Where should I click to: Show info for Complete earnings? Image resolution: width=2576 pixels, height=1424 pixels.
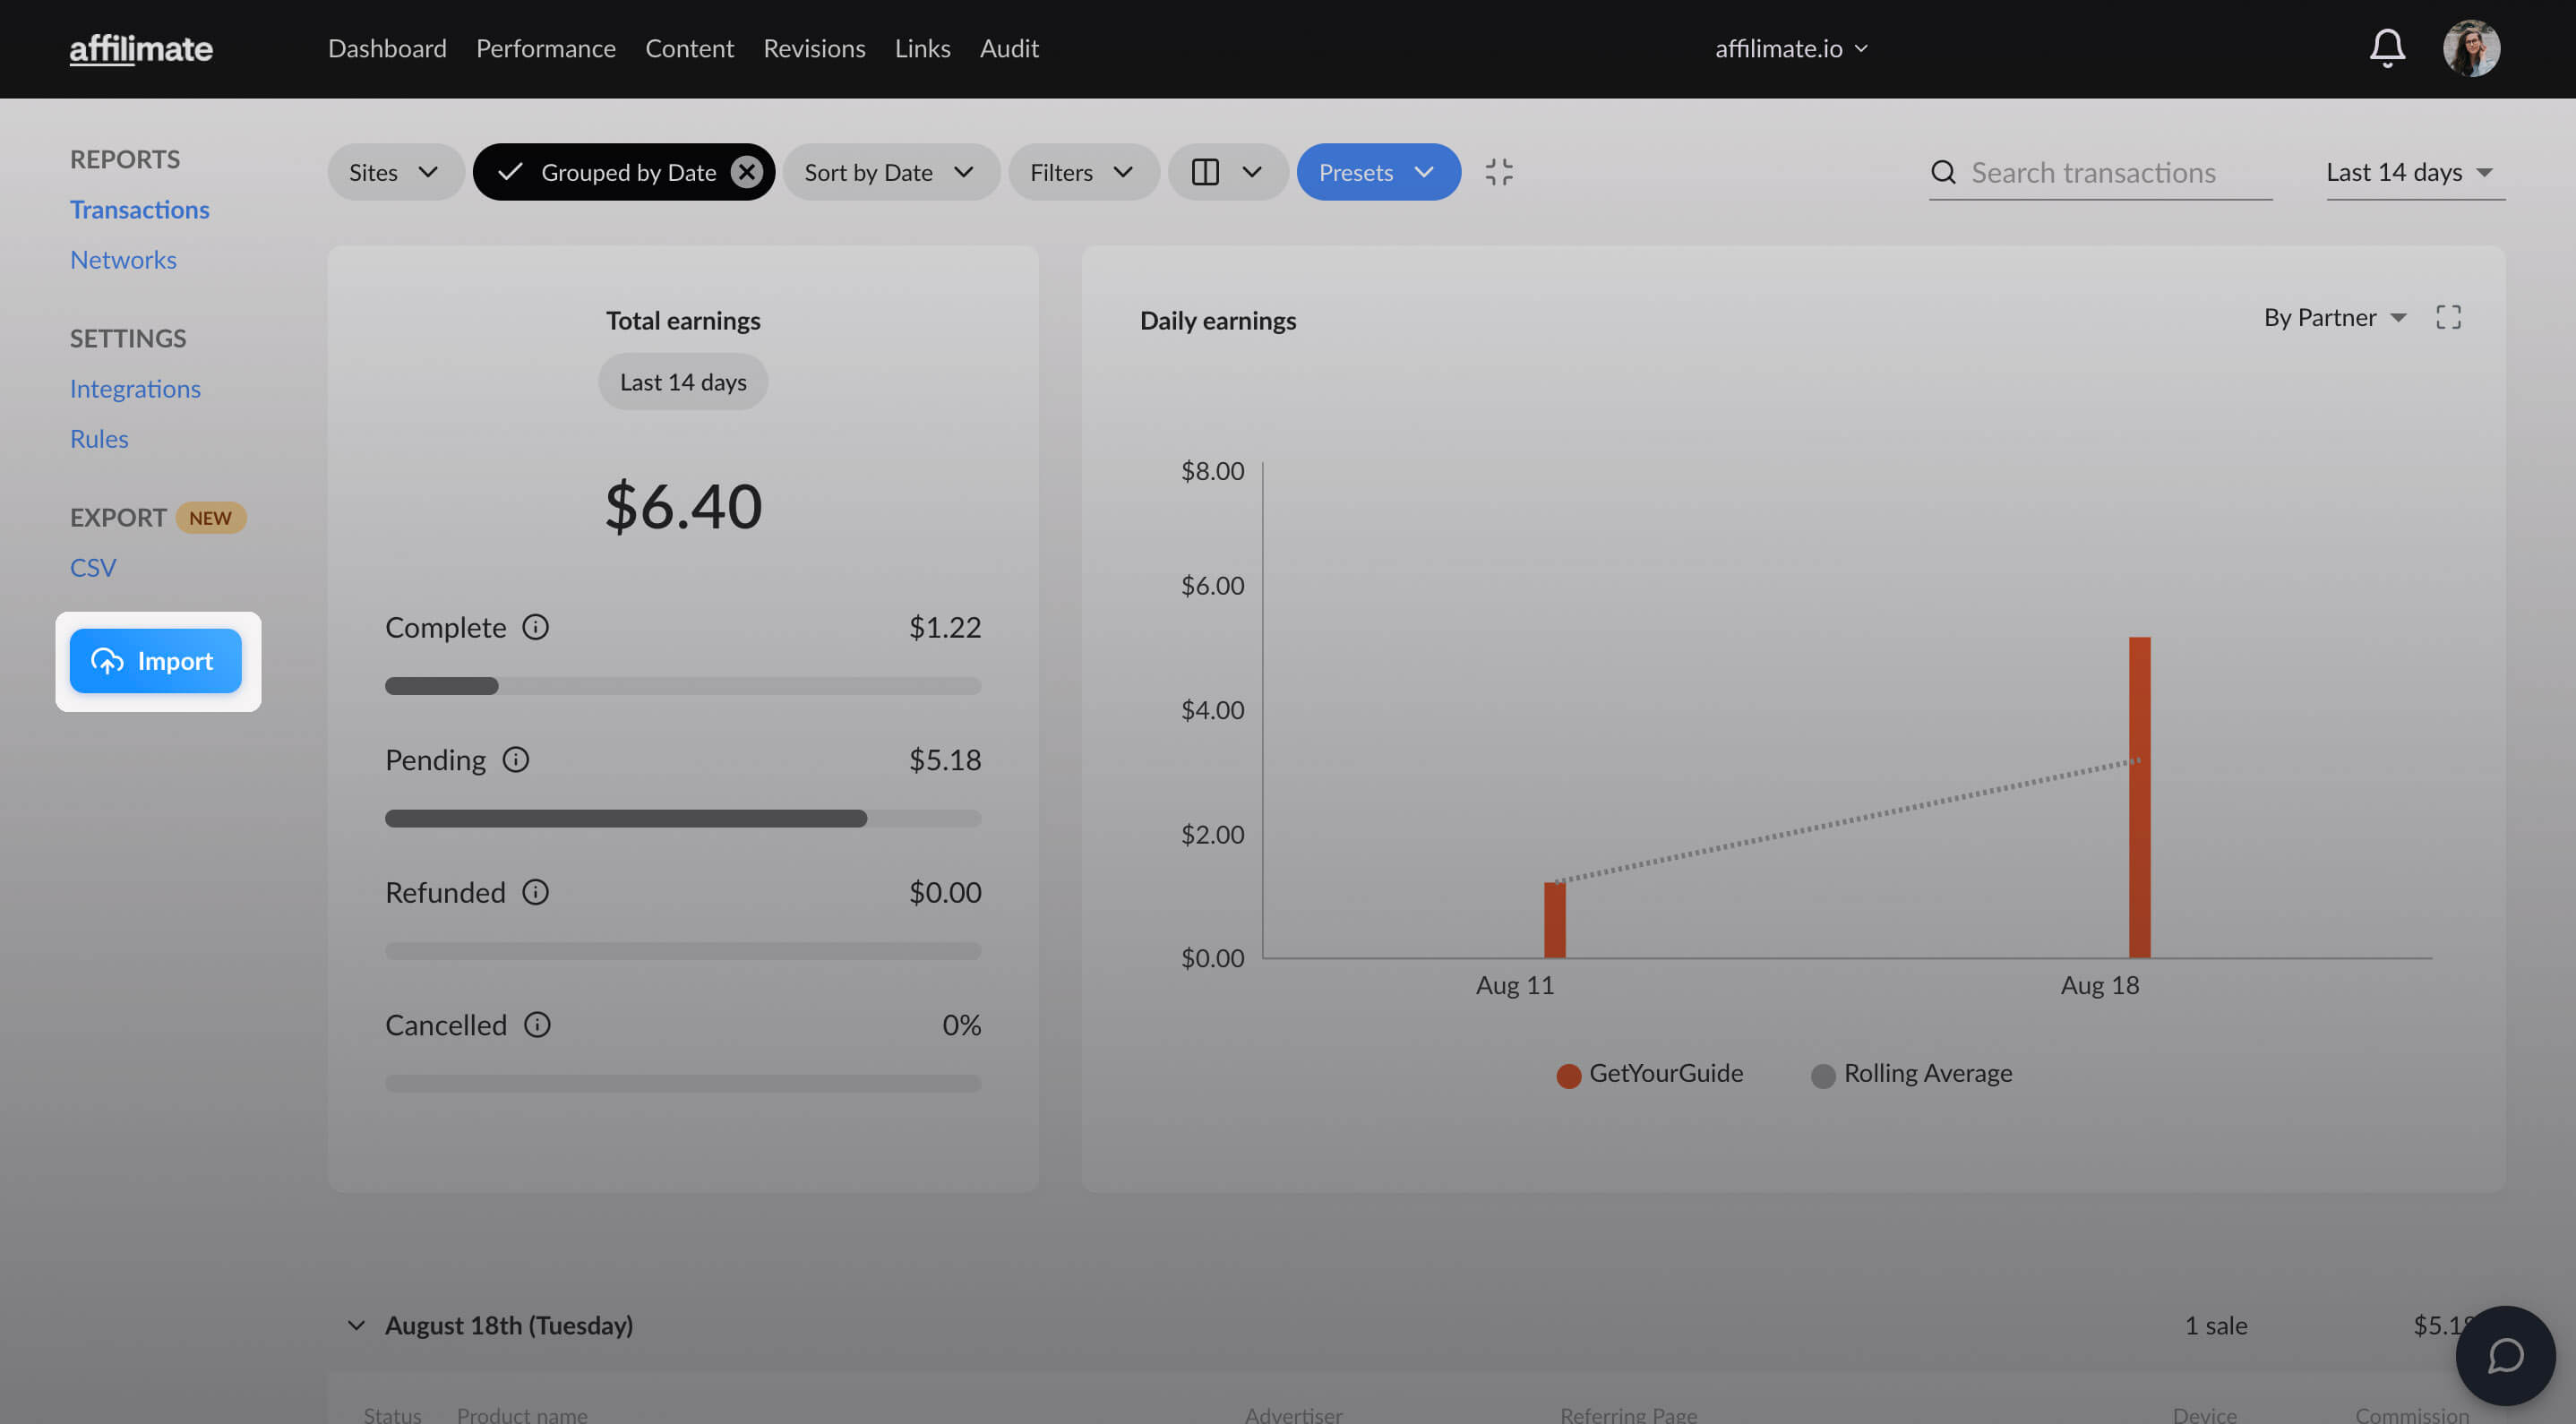click(536, 627)
